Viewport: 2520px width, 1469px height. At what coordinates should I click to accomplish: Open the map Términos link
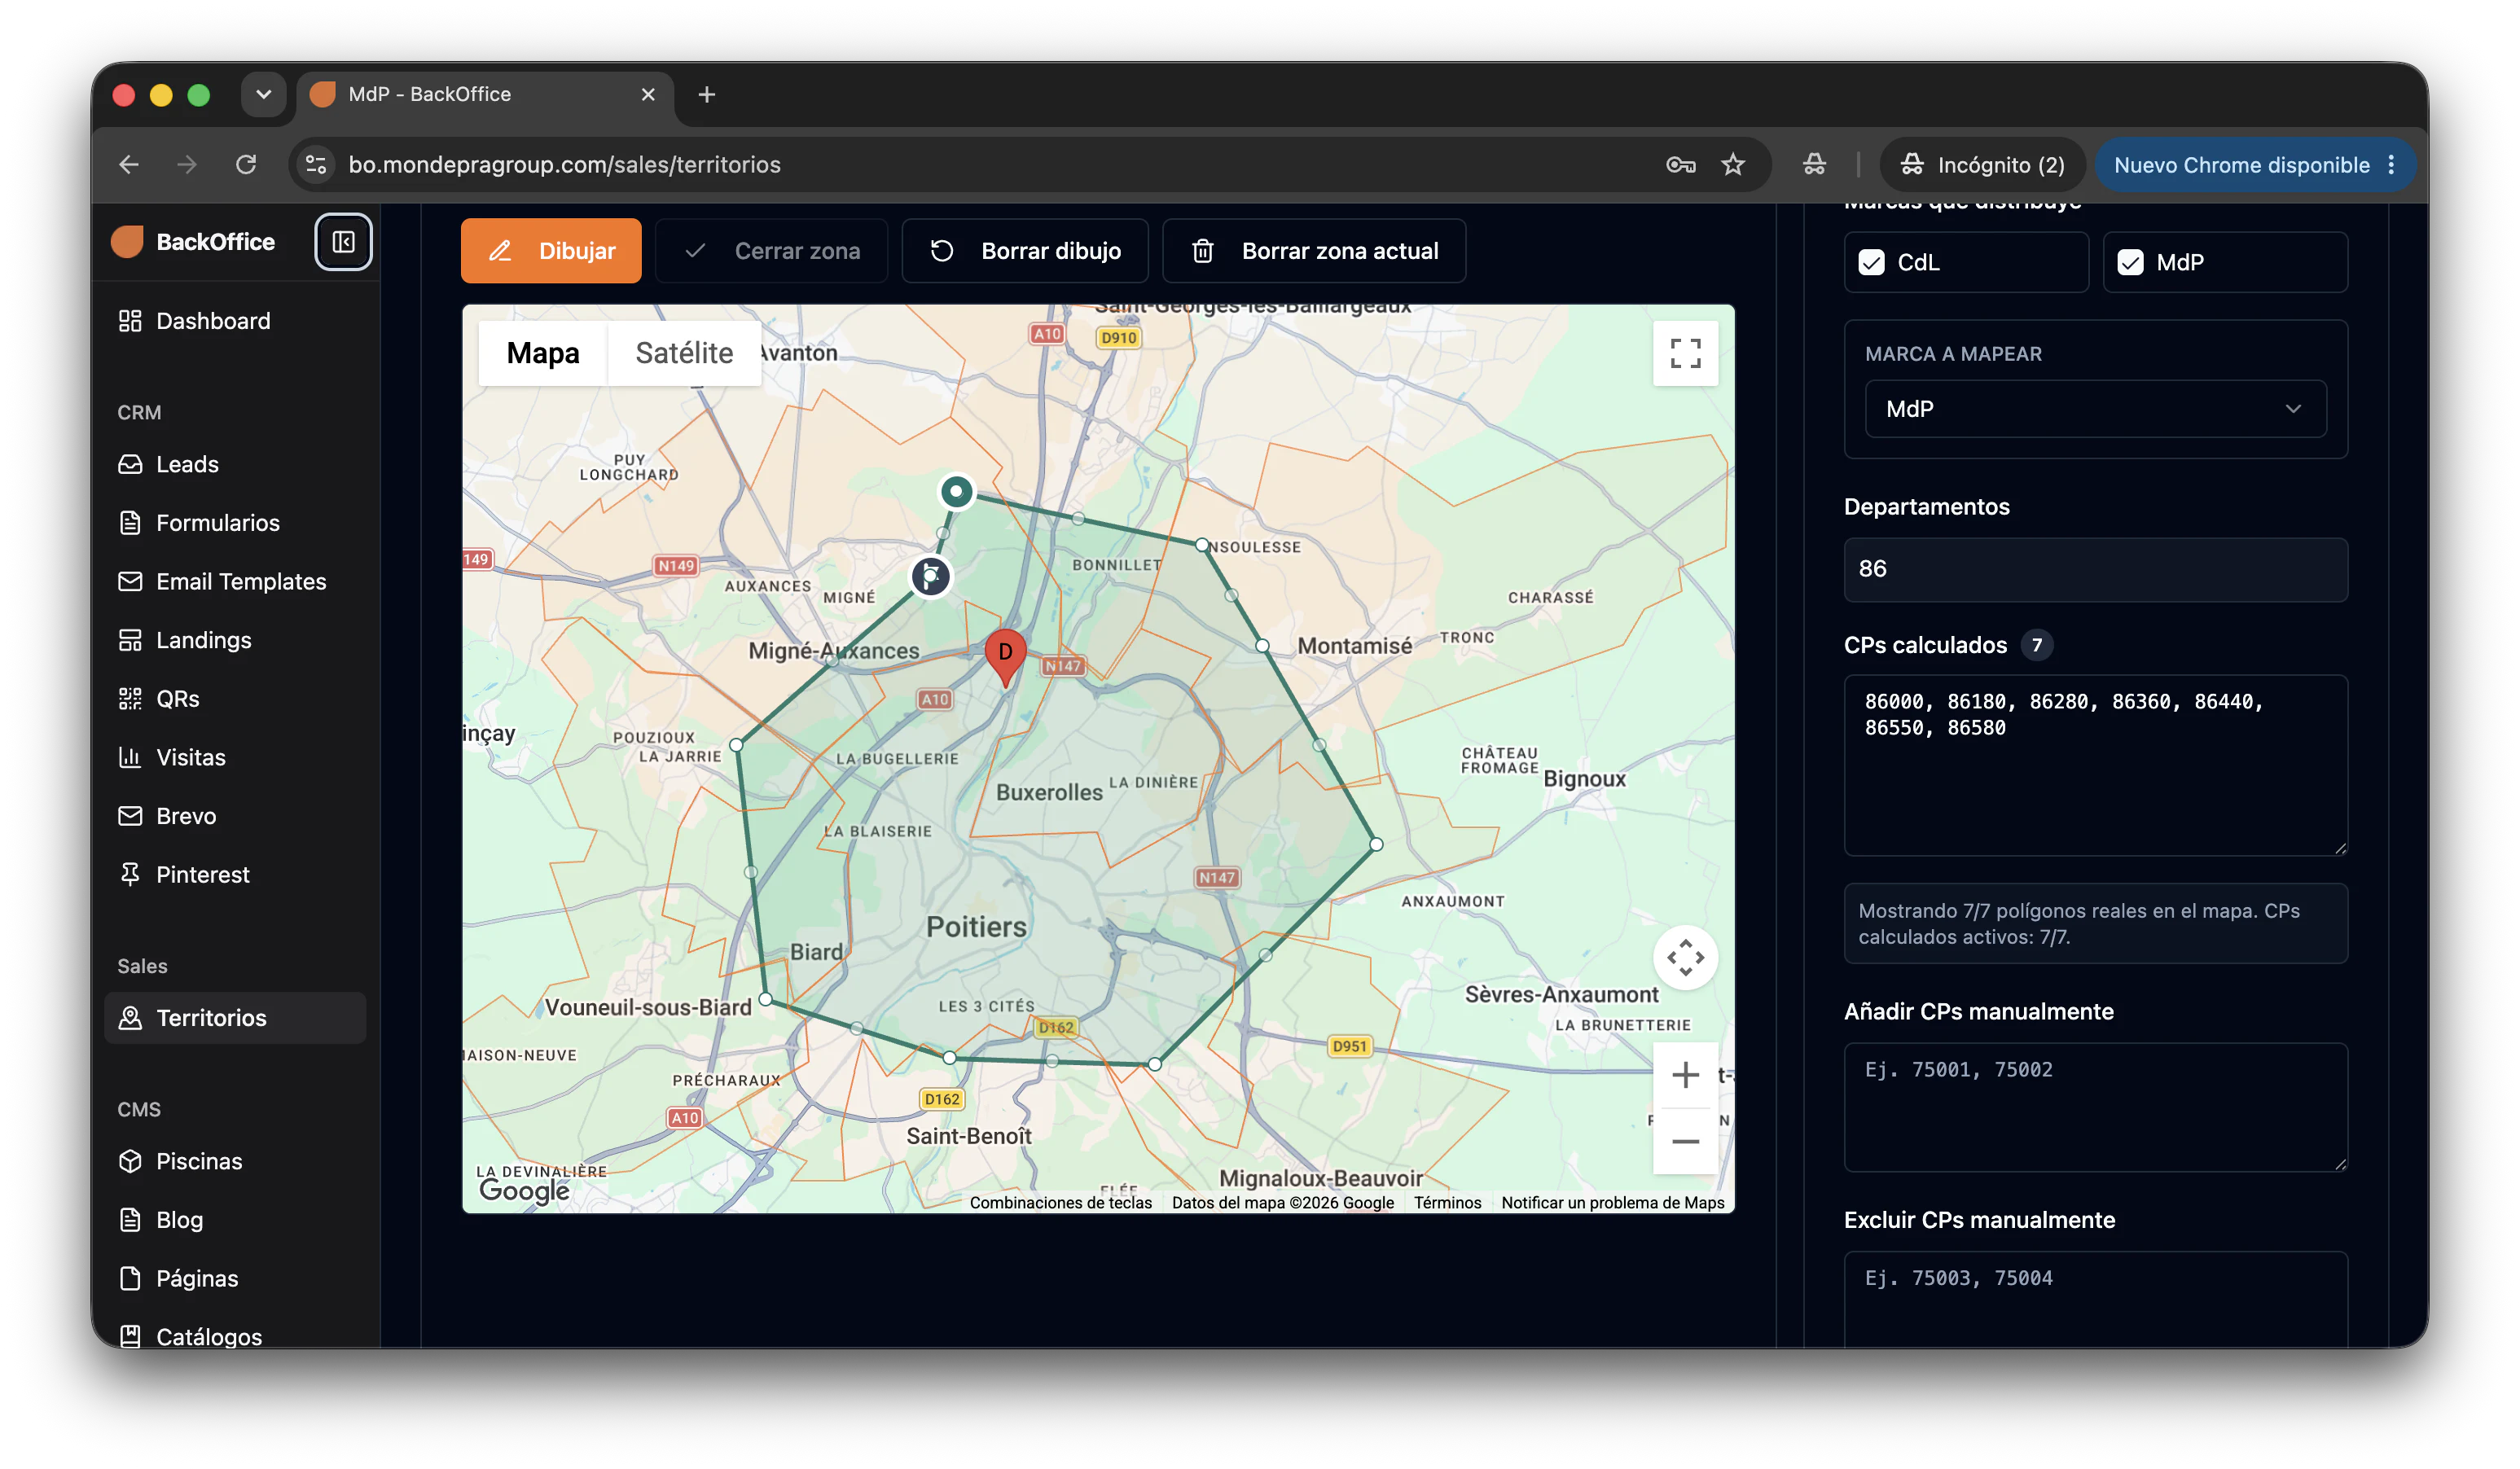pos(1447,1202)
